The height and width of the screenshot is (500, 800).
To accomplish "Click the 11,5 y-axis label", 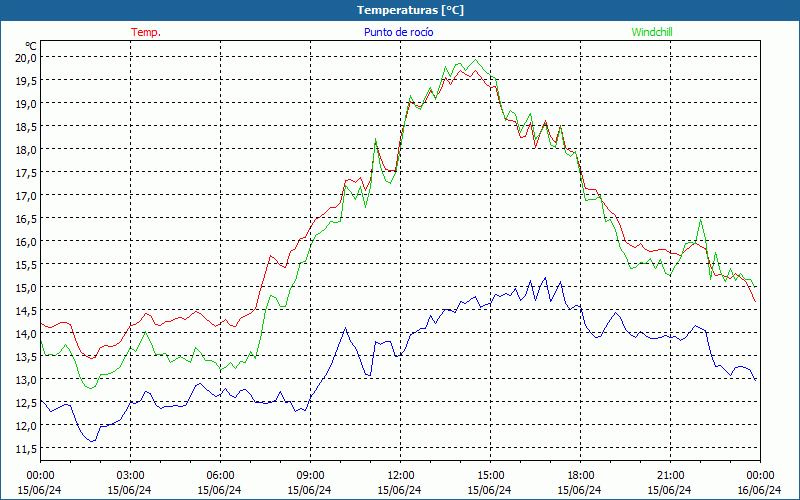I will click(26, 448).
